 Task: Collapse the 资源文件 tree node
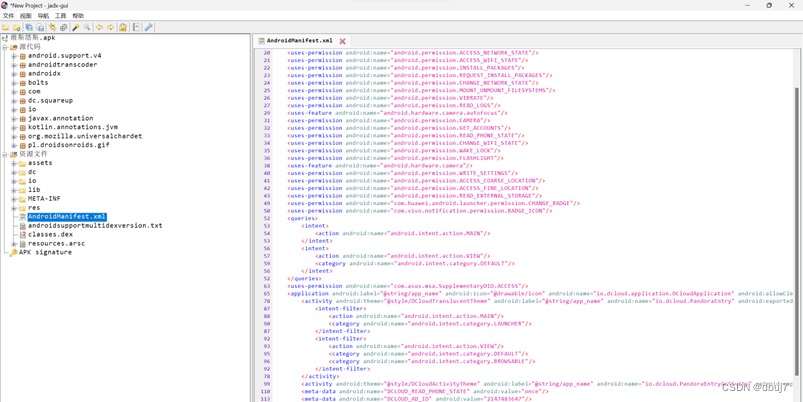click(5, 154)
